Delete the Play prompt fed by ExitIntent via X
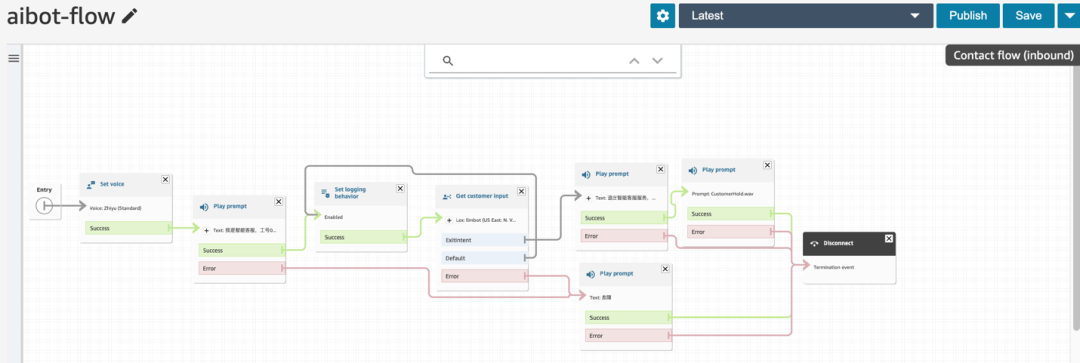Image resolution: width=1080 pixels, height=363 pixels. [x=661, y=169]
